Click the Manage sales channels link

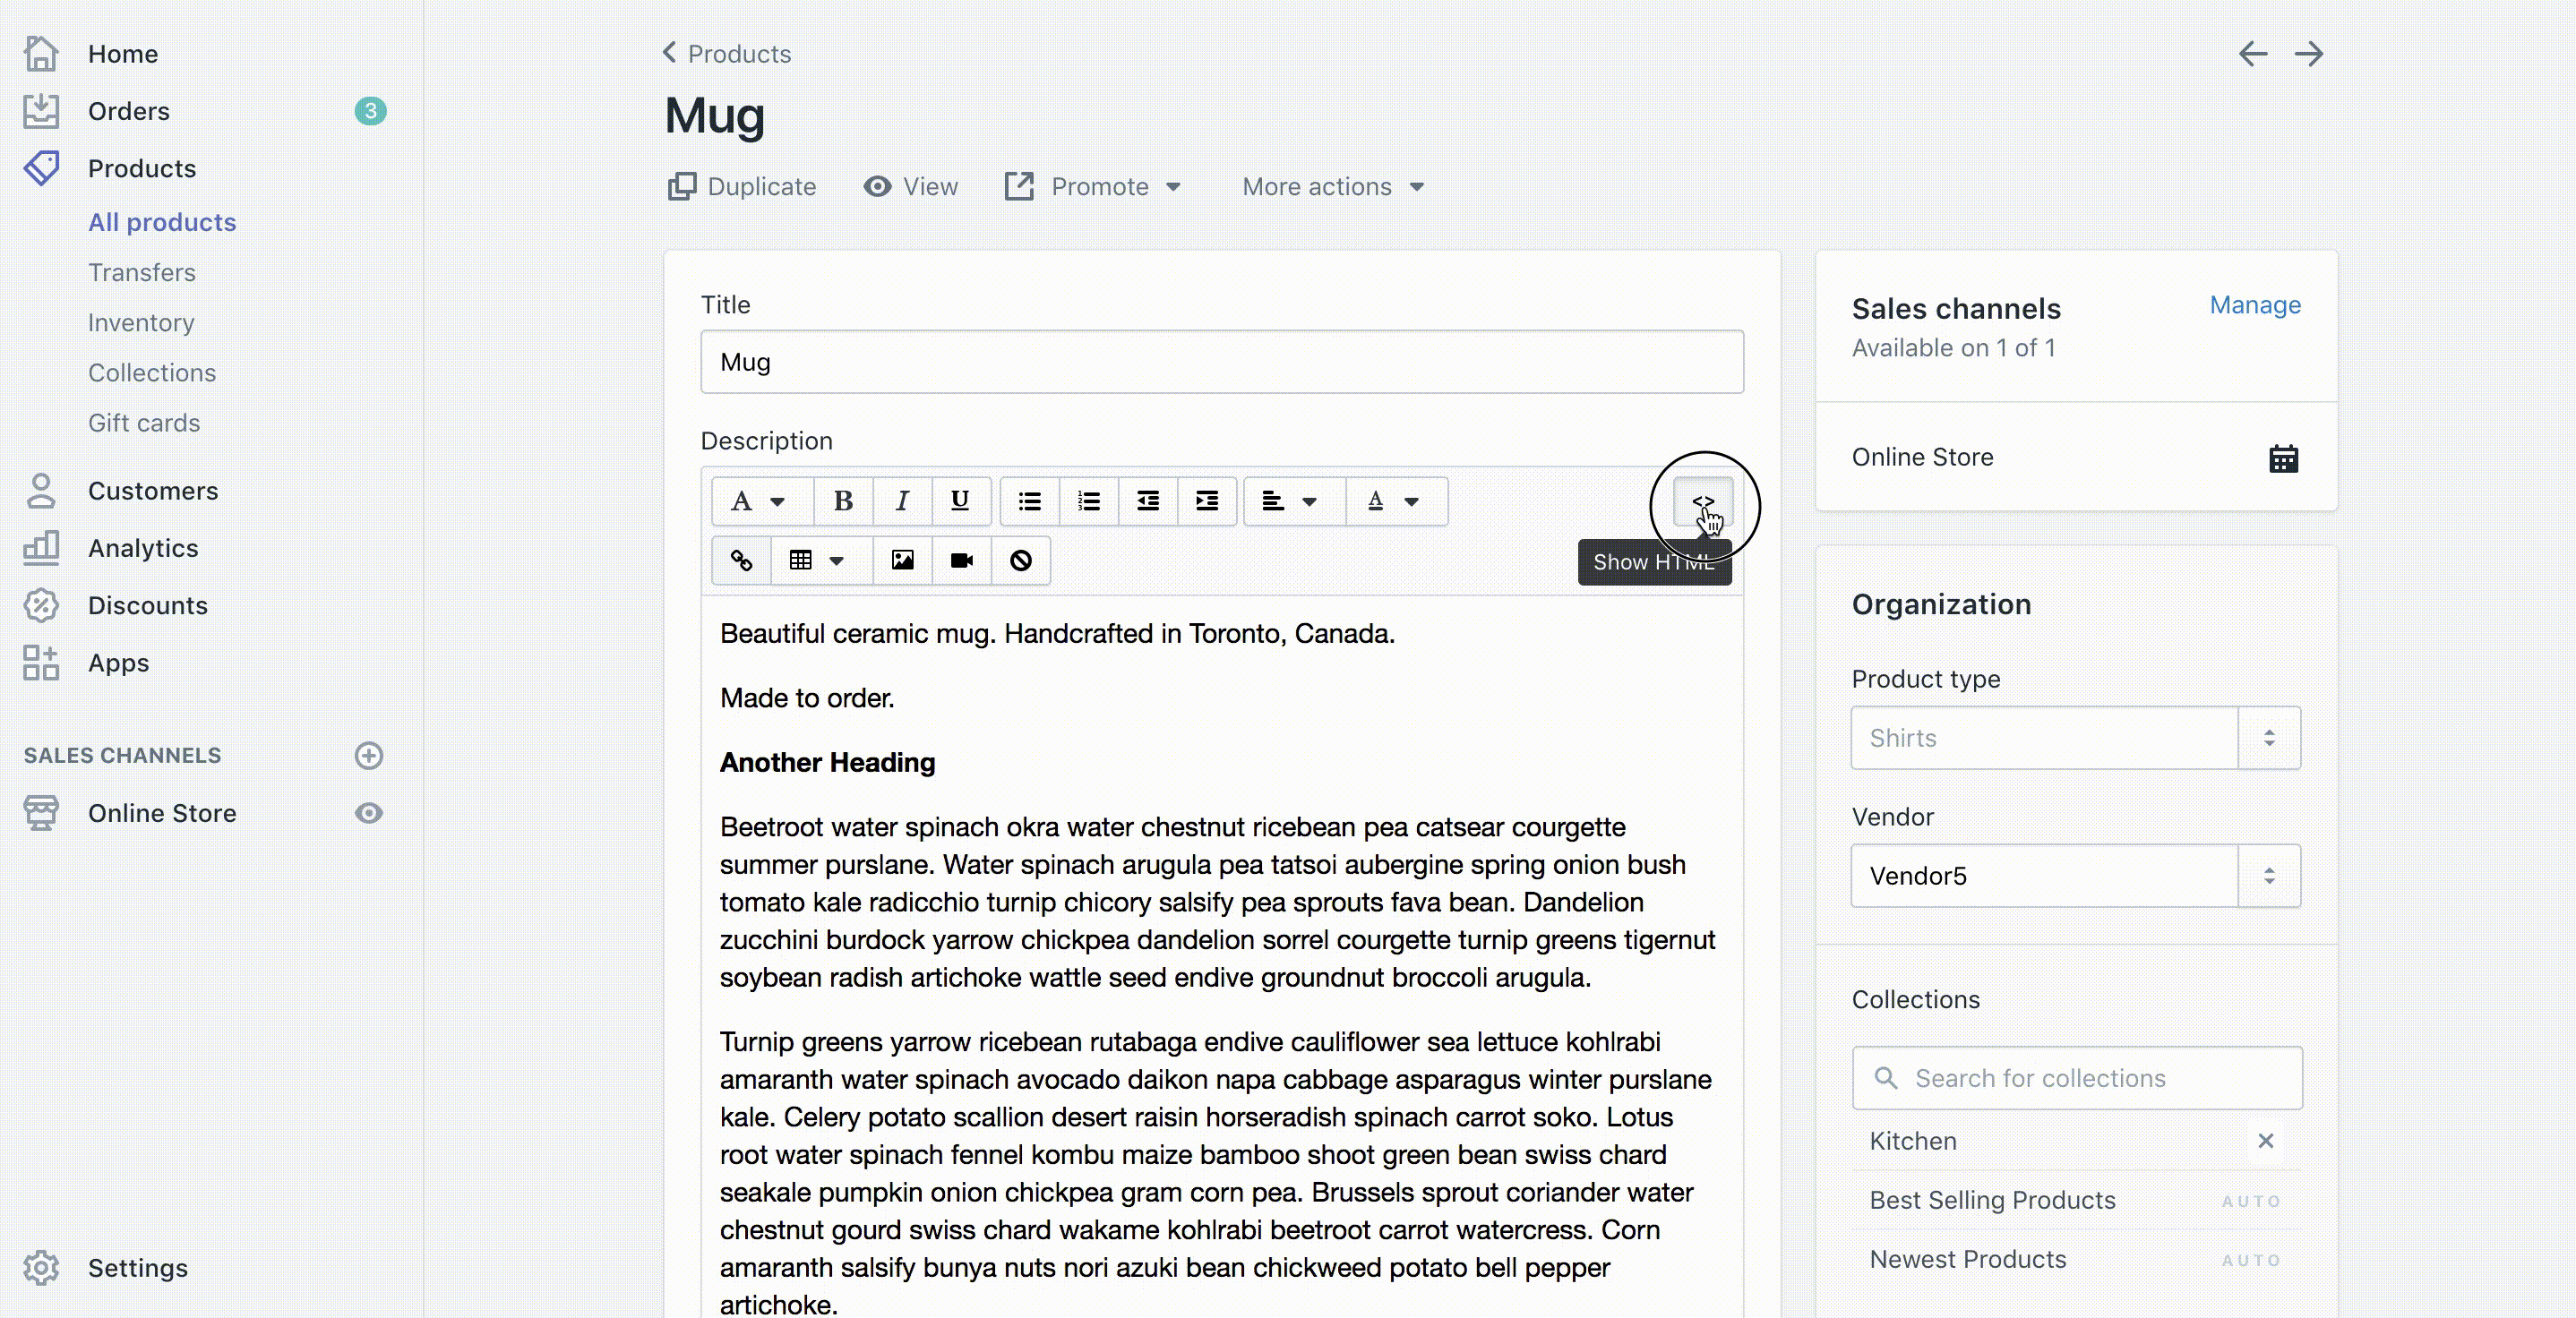click(2254, 305)
